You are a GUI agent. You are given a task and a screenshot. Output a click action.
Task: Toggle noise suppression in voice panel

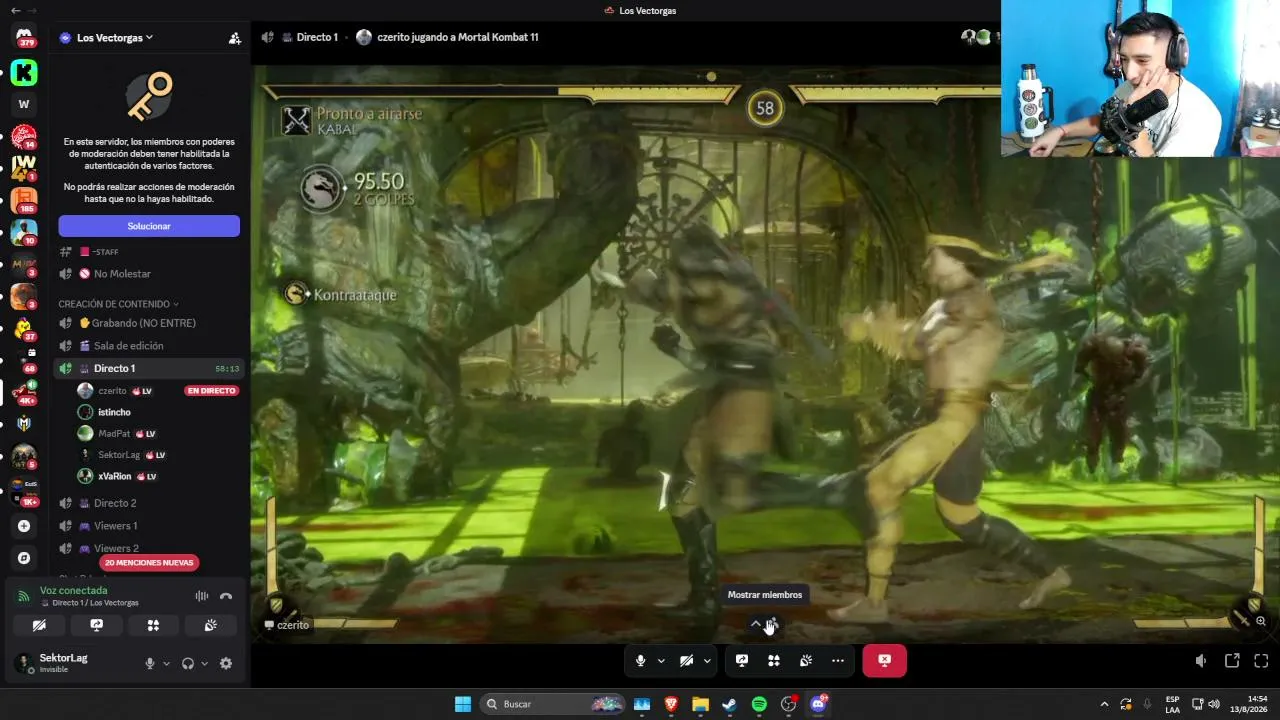pos(202,596)
